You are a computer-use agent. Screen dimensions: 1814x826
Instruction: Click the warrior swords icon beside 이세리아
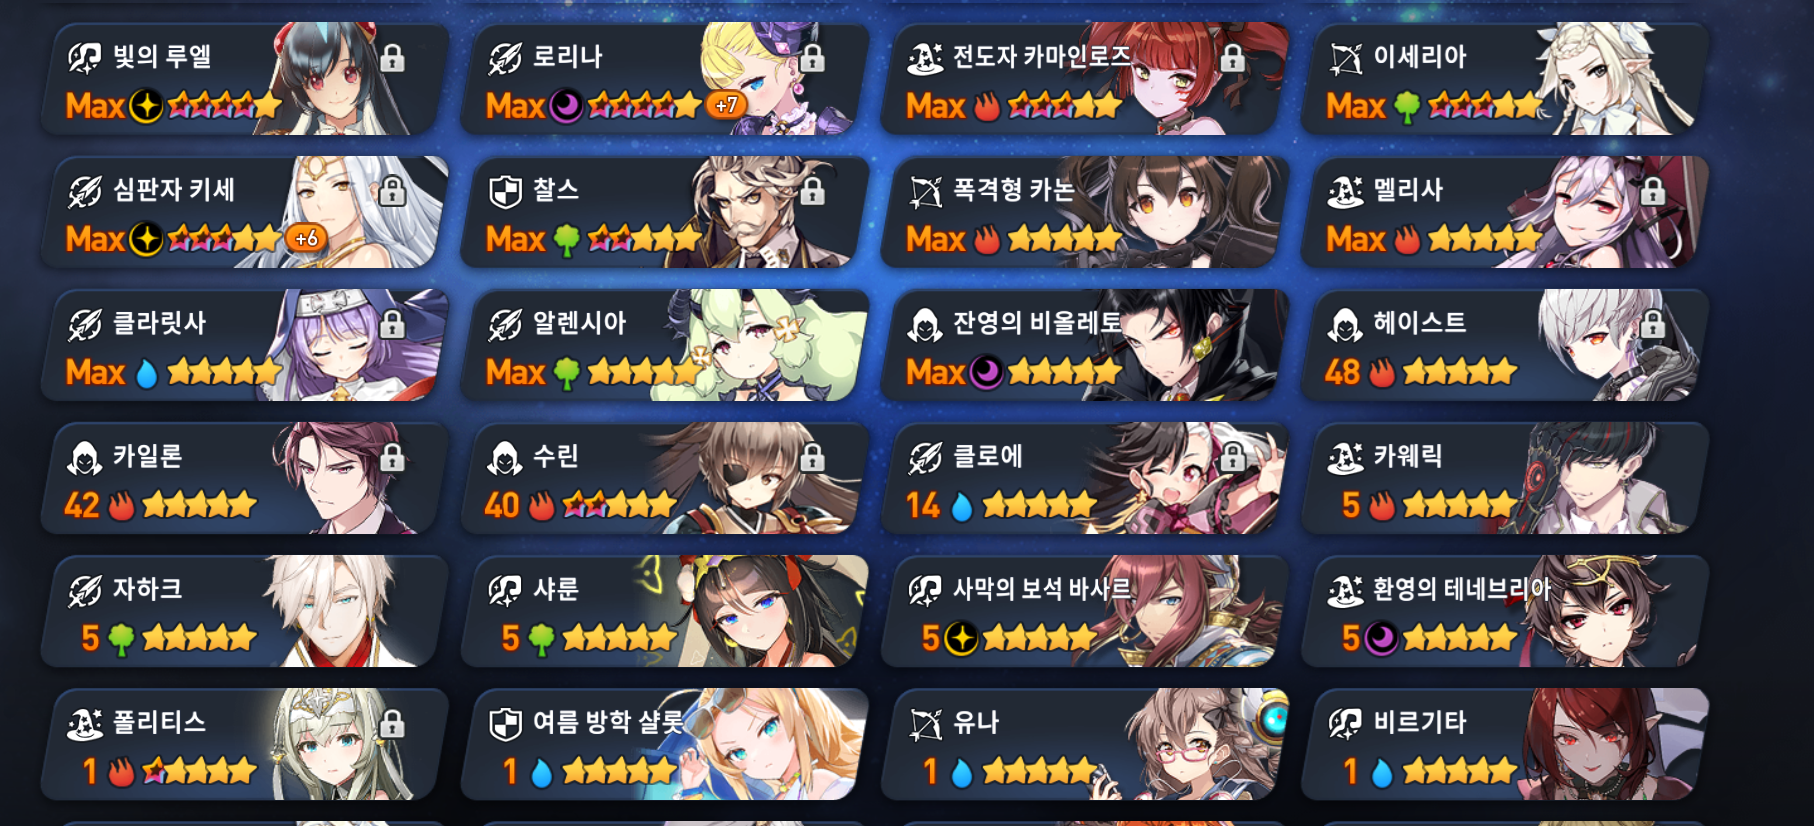(x=1345, y=58)
